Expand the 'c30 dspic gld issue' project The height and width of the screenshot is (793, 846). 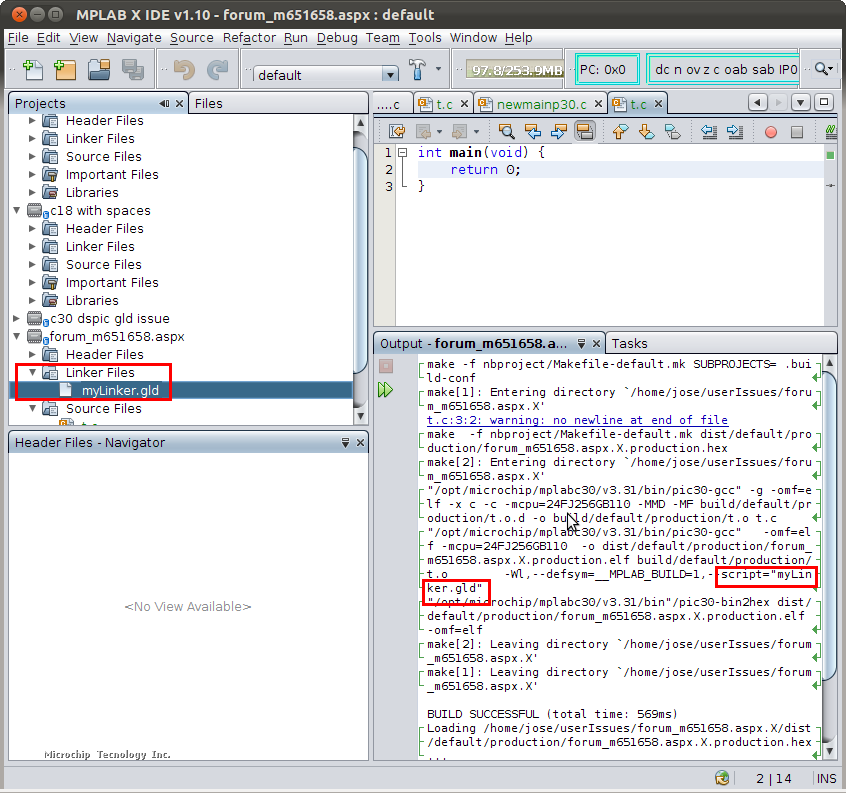pos(17,319)
